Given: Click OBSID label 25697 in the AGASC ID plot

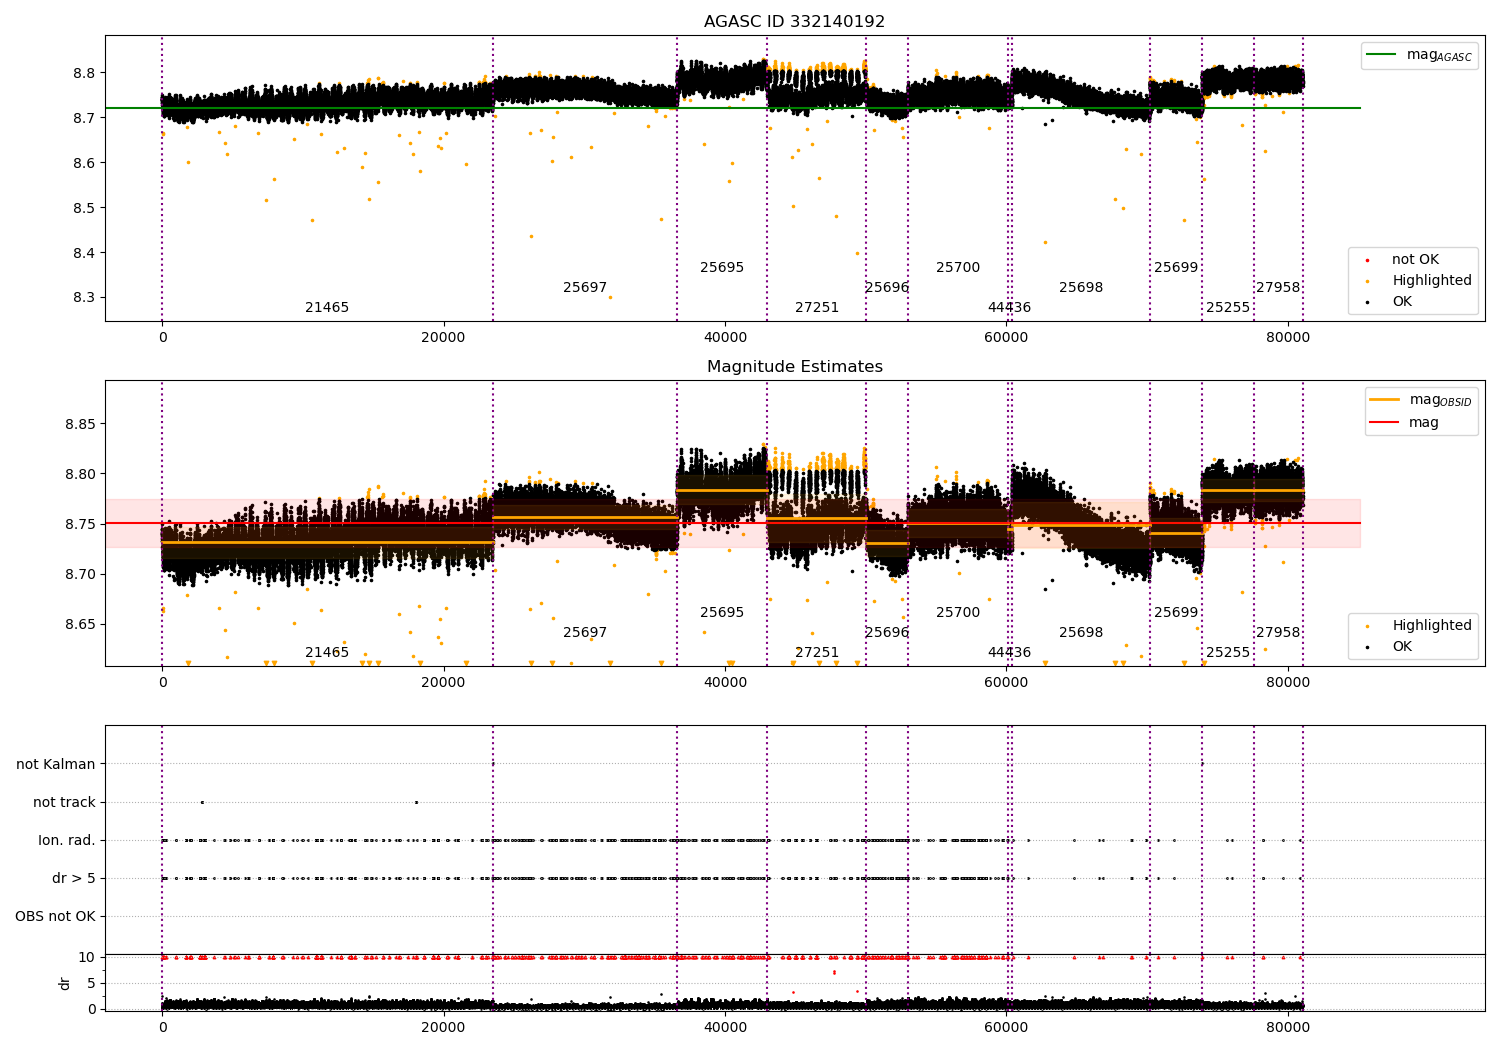Looking at the screenshot, I should (585, 288).
